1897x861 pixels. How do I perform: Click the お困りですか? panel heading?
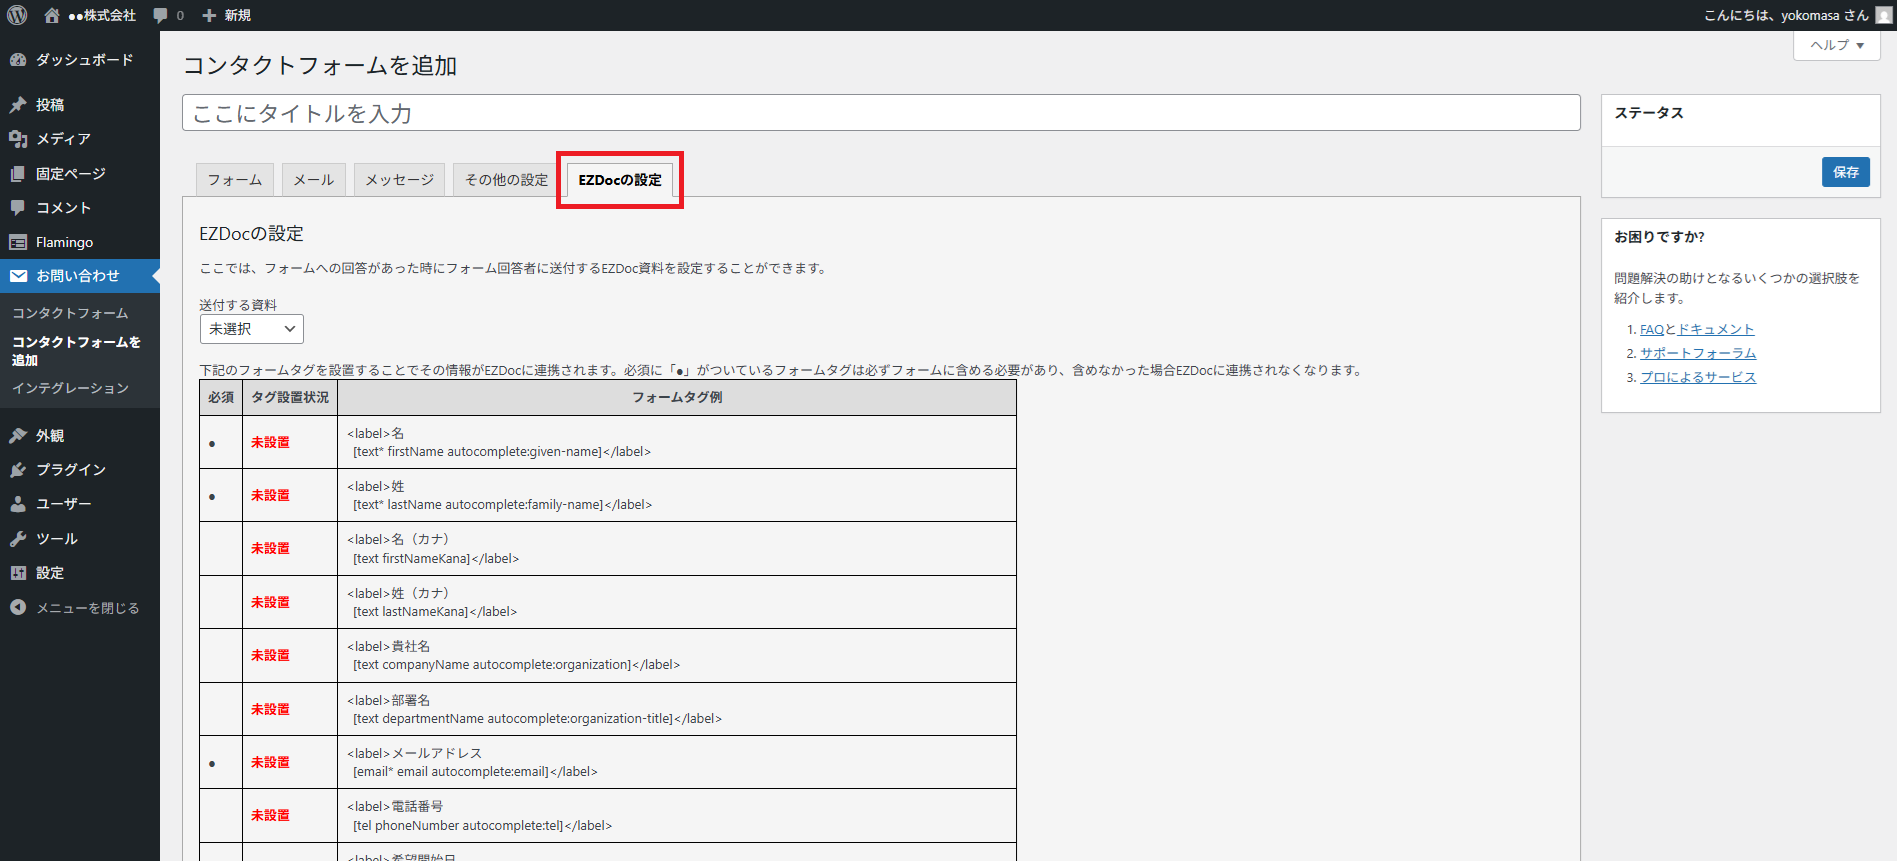point(1659,237)
